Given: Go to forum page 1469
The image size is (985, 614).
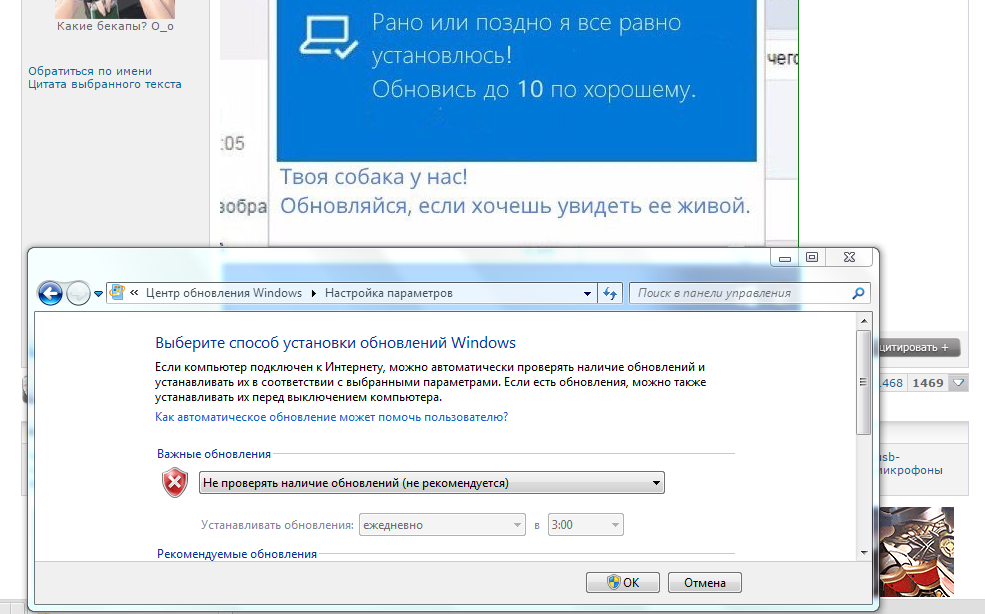Looking at the screenshot, I should click(x=928, y=383).
